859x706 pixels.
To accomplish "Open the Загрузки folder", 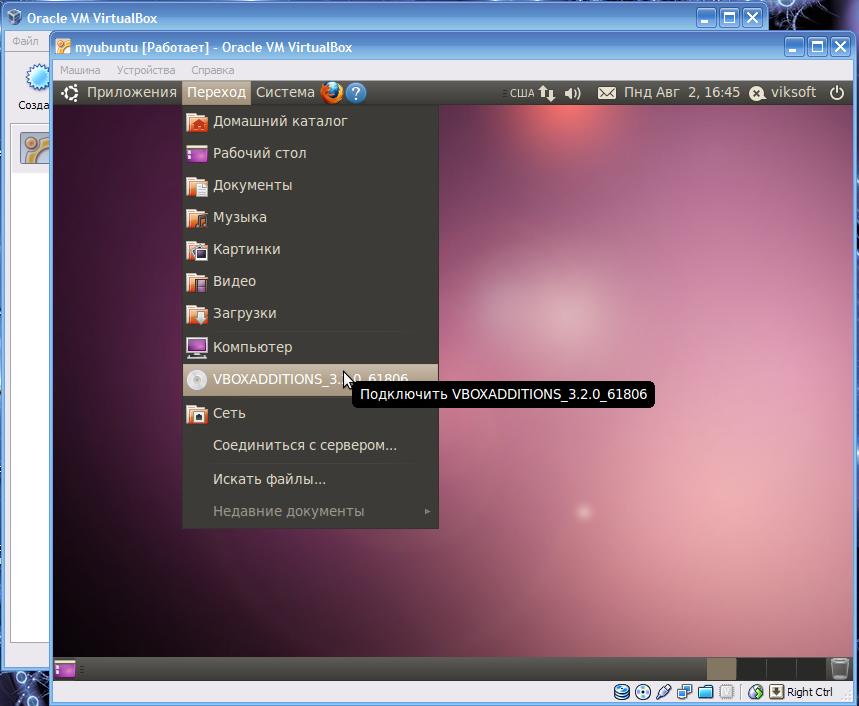I will (x=310, y=313).
